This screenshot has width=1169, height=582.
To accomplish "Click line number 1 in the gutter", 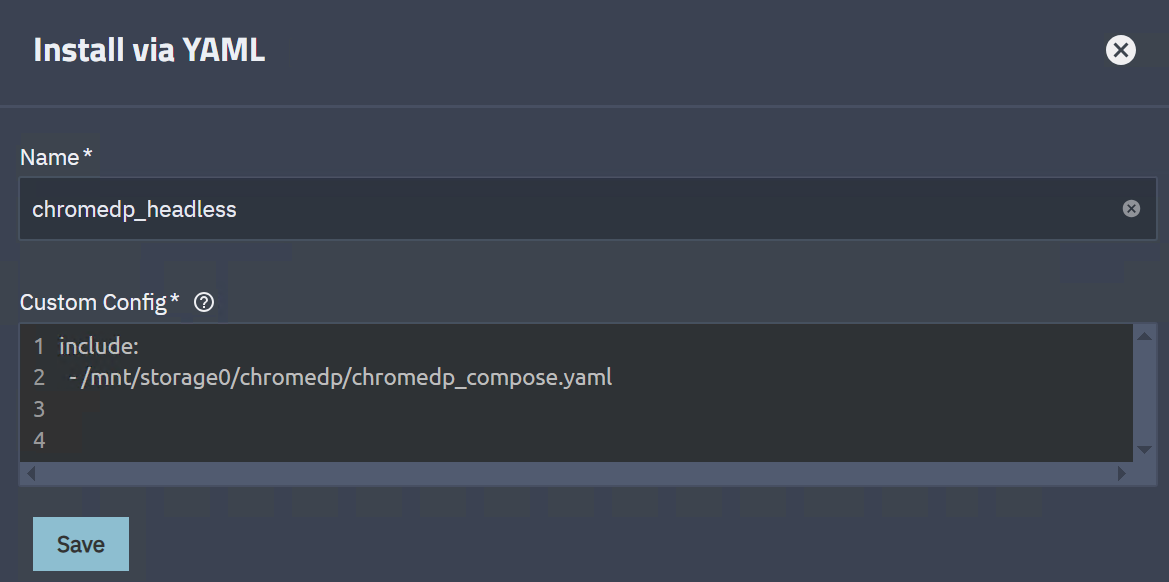I will pos(39,347).
